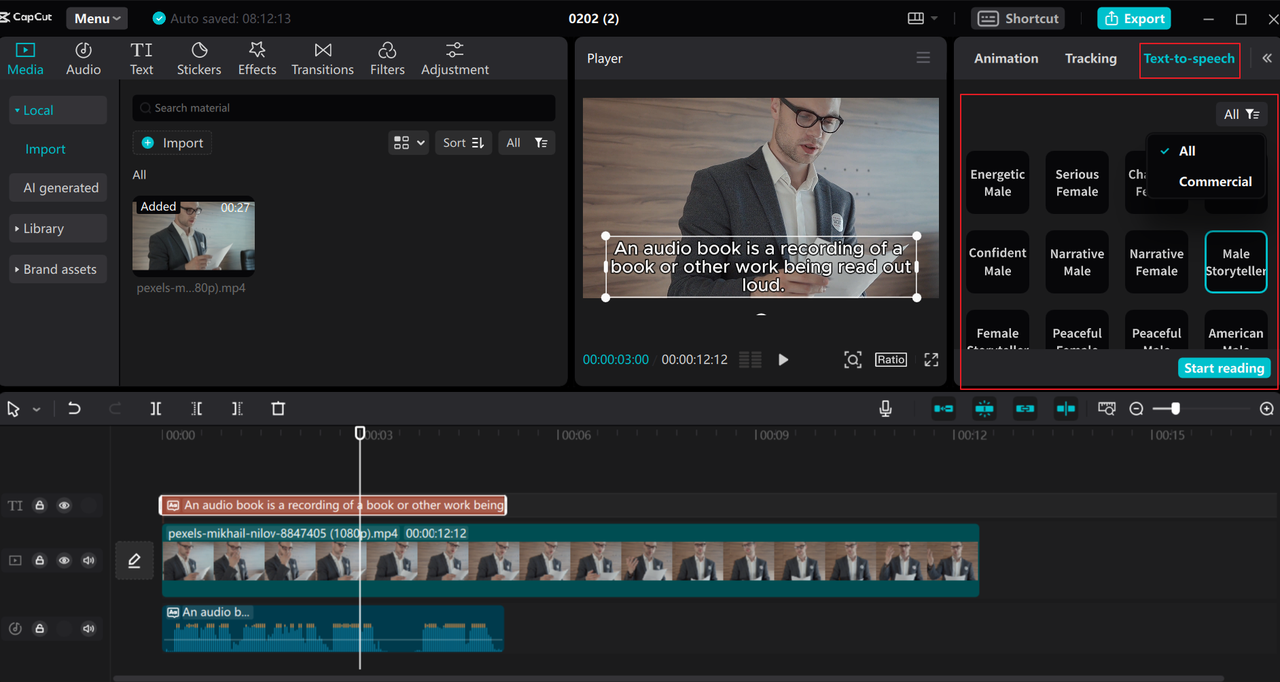Open the media All filter dropdown
Image resolution: width=1280 pixels, height=682 pixels.
(x=526, y=143)
